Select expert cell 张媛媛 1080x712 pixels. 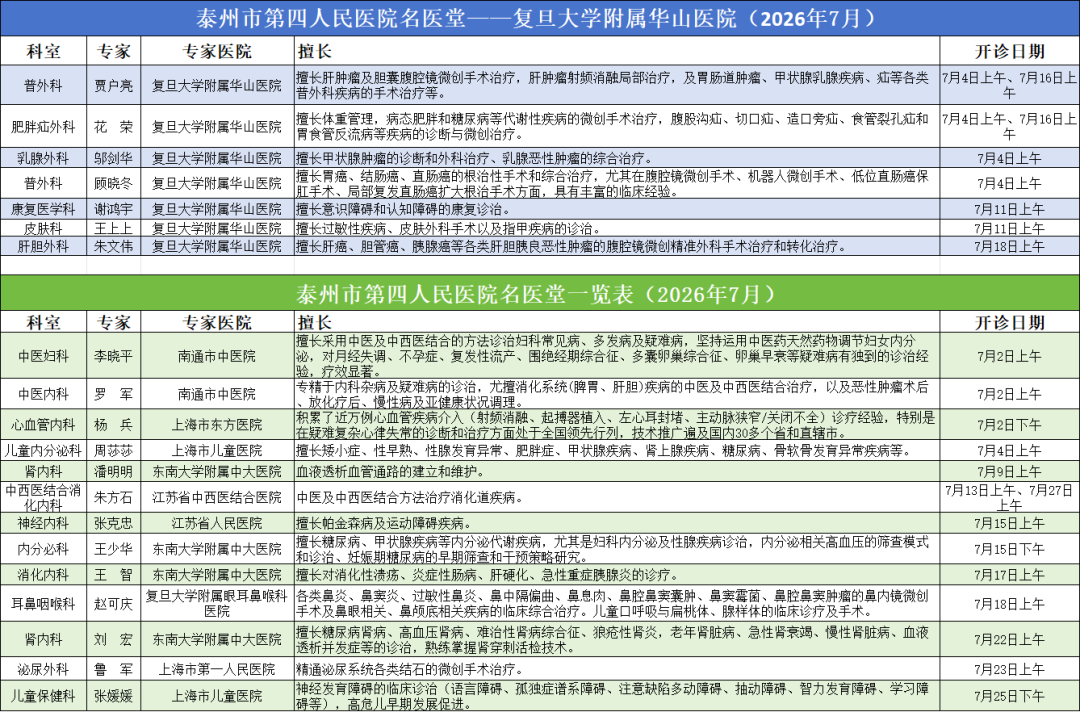[x=114, y=695]
